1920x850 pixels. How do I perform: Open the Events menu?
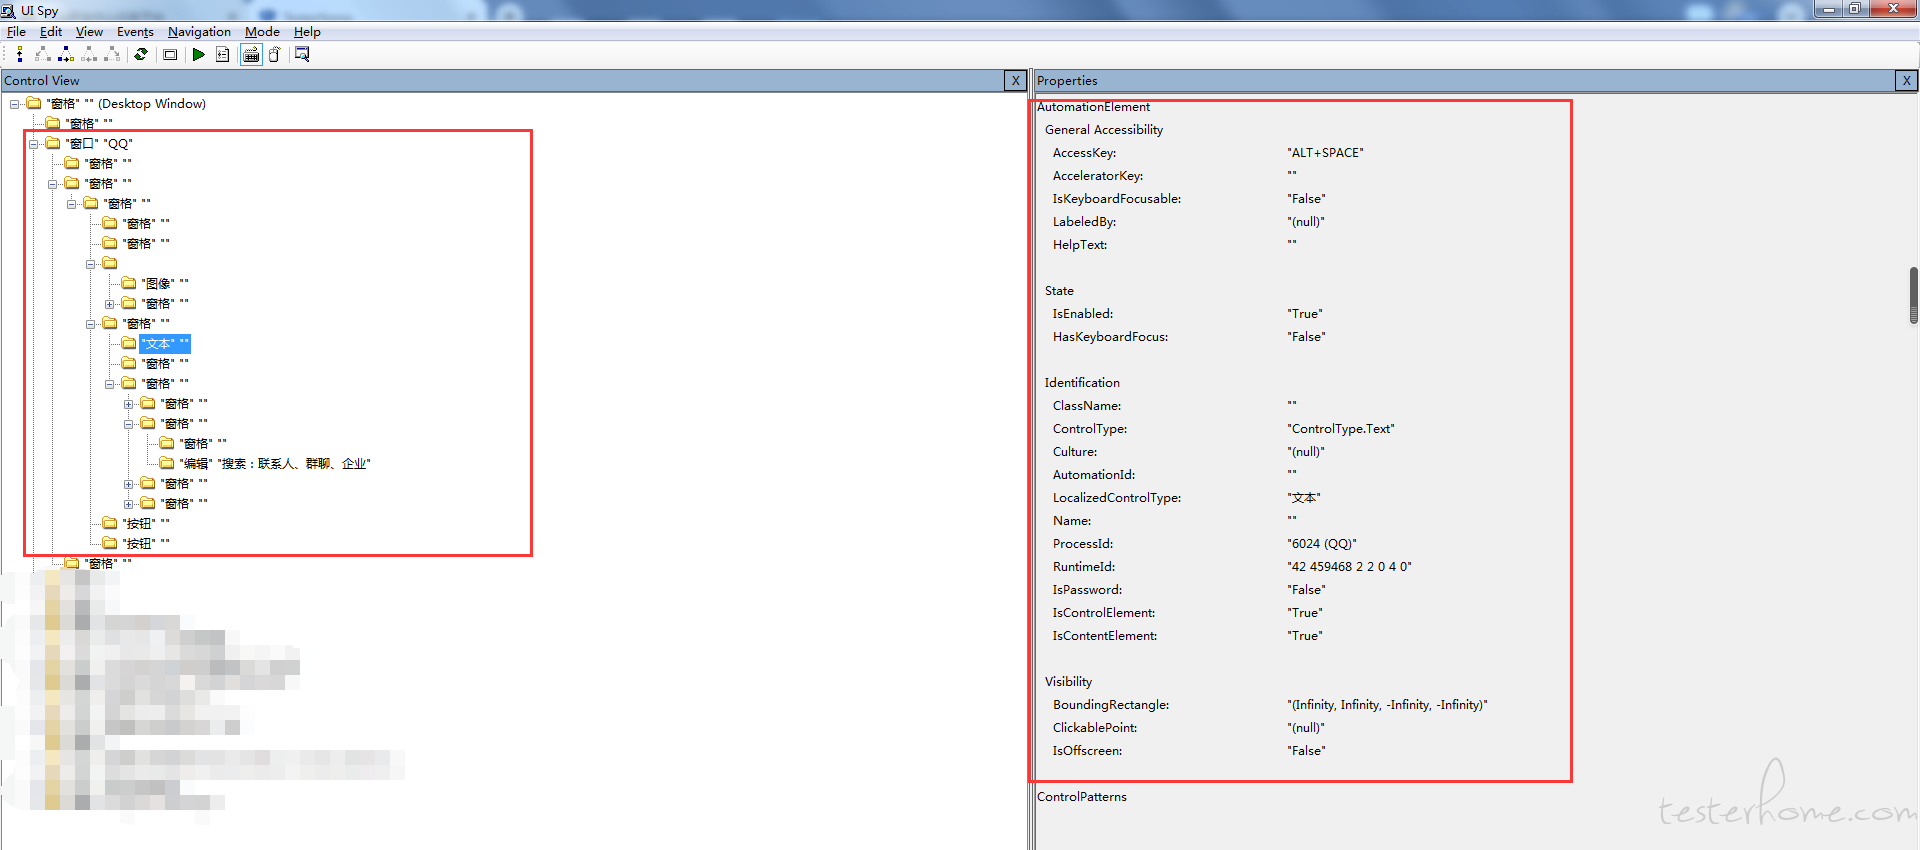point(135,32)
